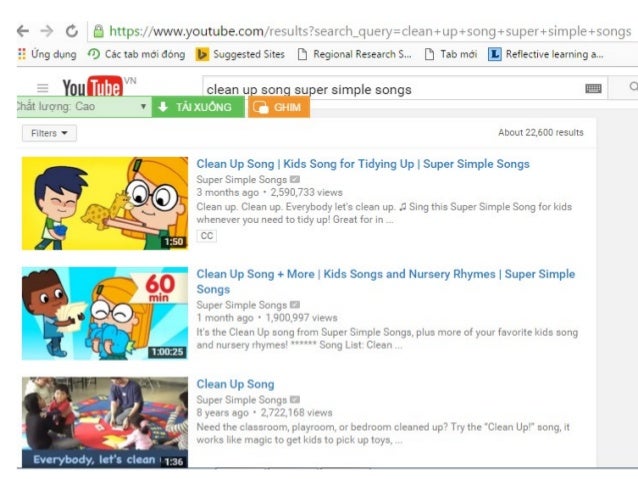The image size is (638, 479).
Task: Open the plain Clean Up Song title link
Action: tap(235, 384)
